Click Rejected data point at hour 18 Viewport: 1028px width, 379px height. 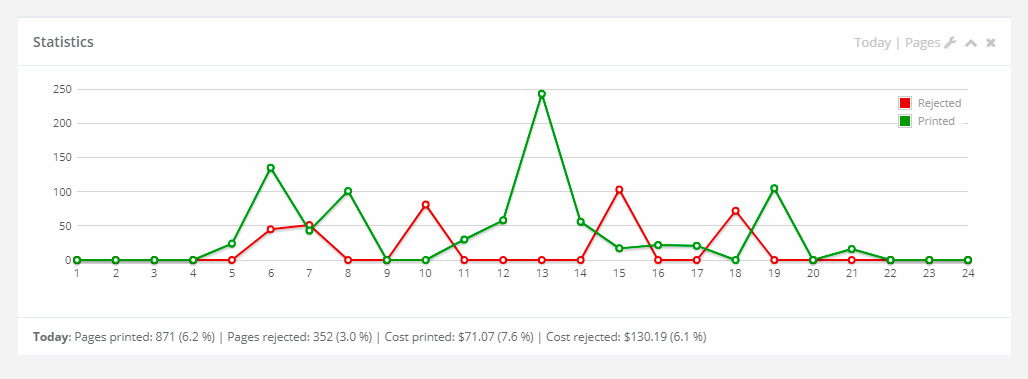coord(735,211)
